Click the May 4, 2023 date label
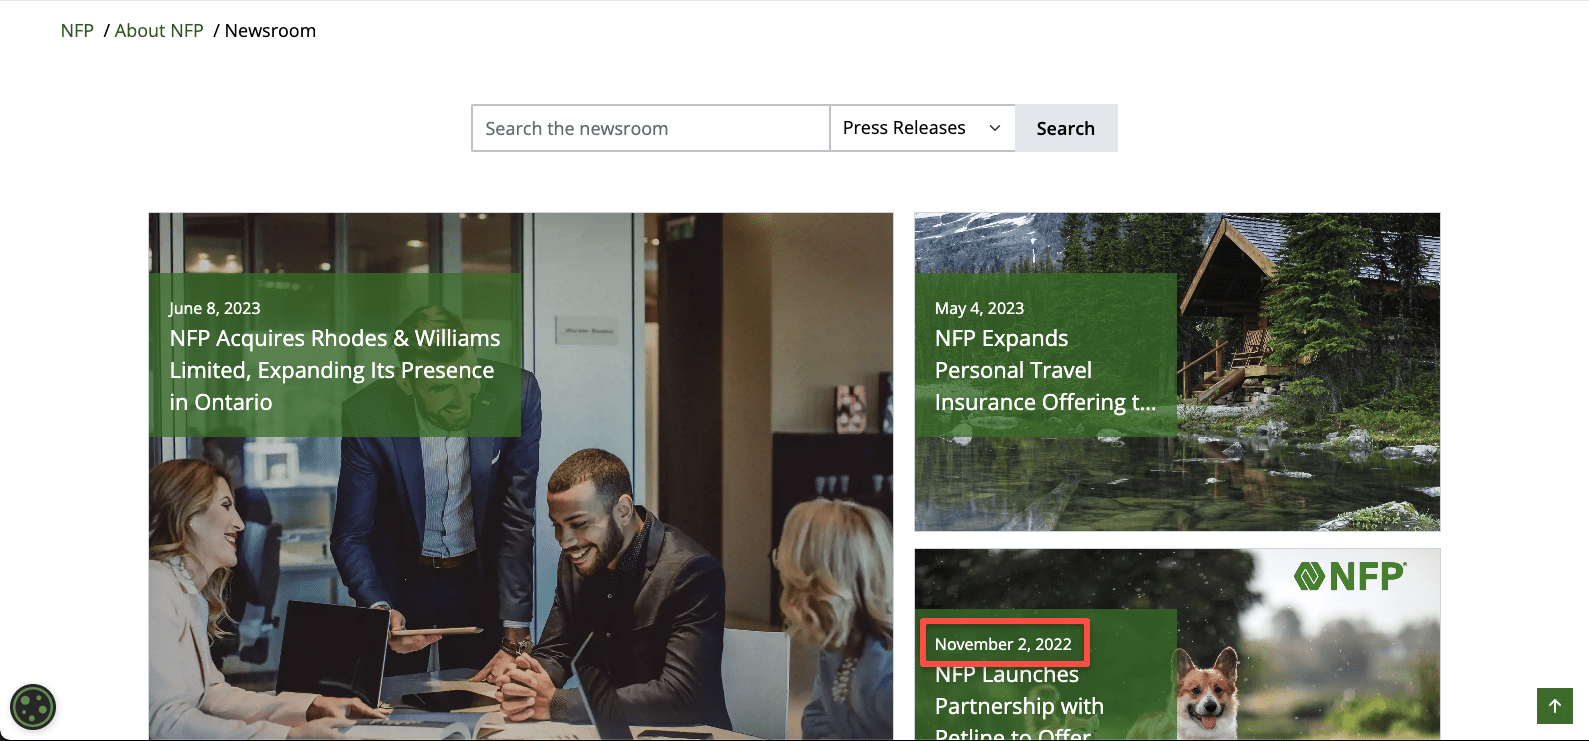The image size is (1589, 741). point(979,308)
